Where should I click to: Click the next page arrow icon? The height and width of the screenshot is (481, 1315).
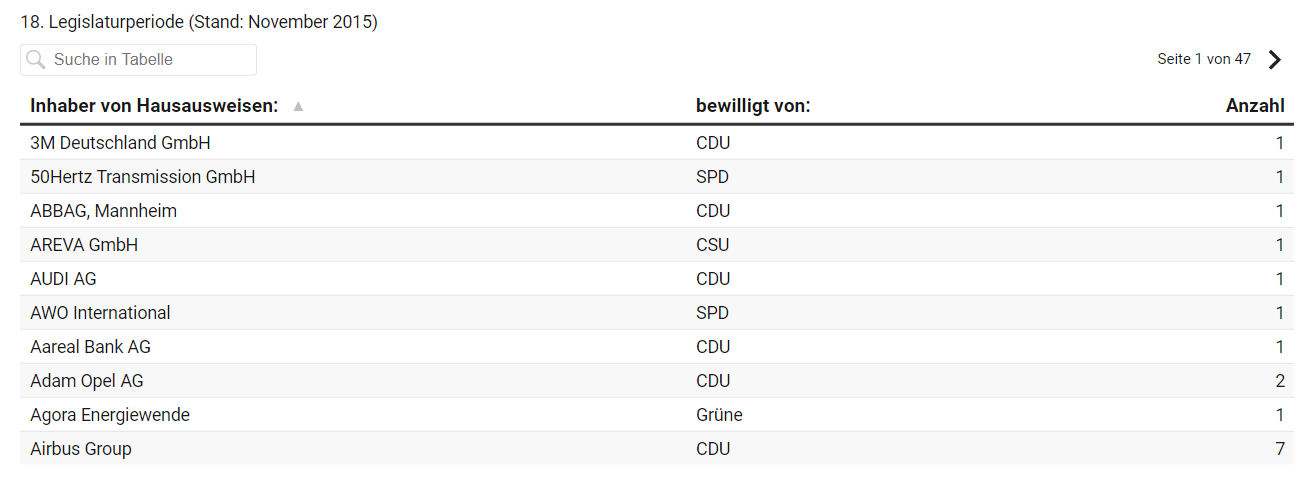tap(1274, 60)
